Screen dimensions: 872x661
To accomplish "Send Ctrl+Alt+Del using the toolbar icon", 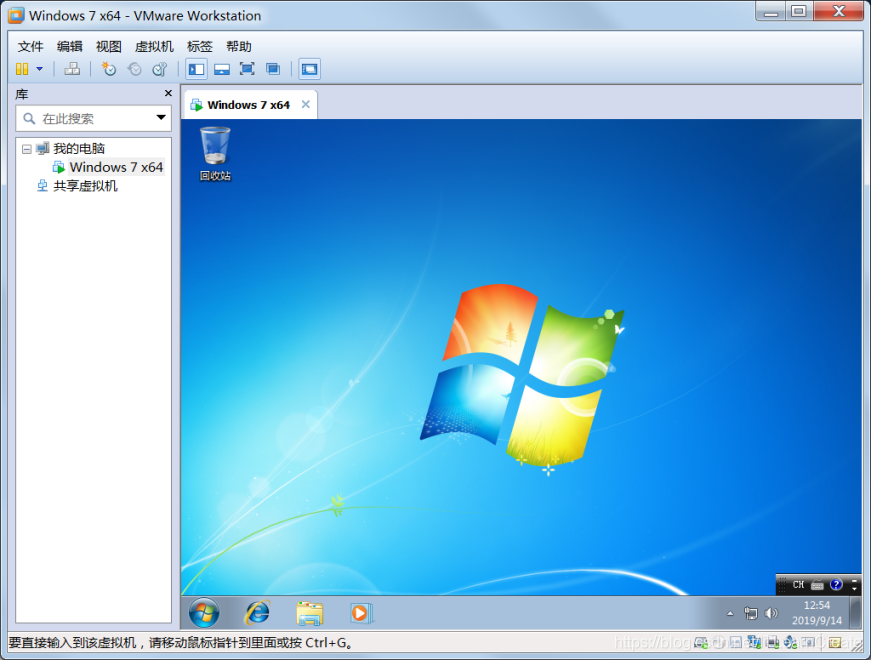I will coord(72,69).
